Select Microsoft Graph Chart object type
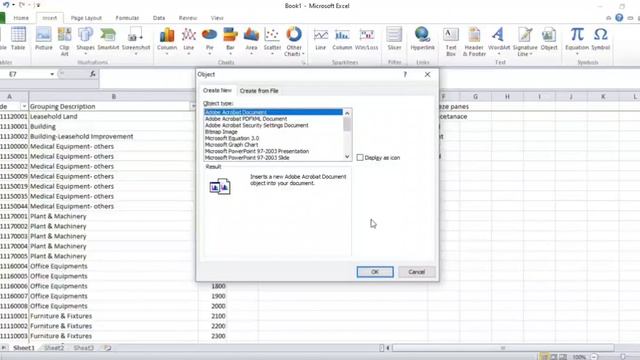Screen dimensions: 640x360 [273, 144]
